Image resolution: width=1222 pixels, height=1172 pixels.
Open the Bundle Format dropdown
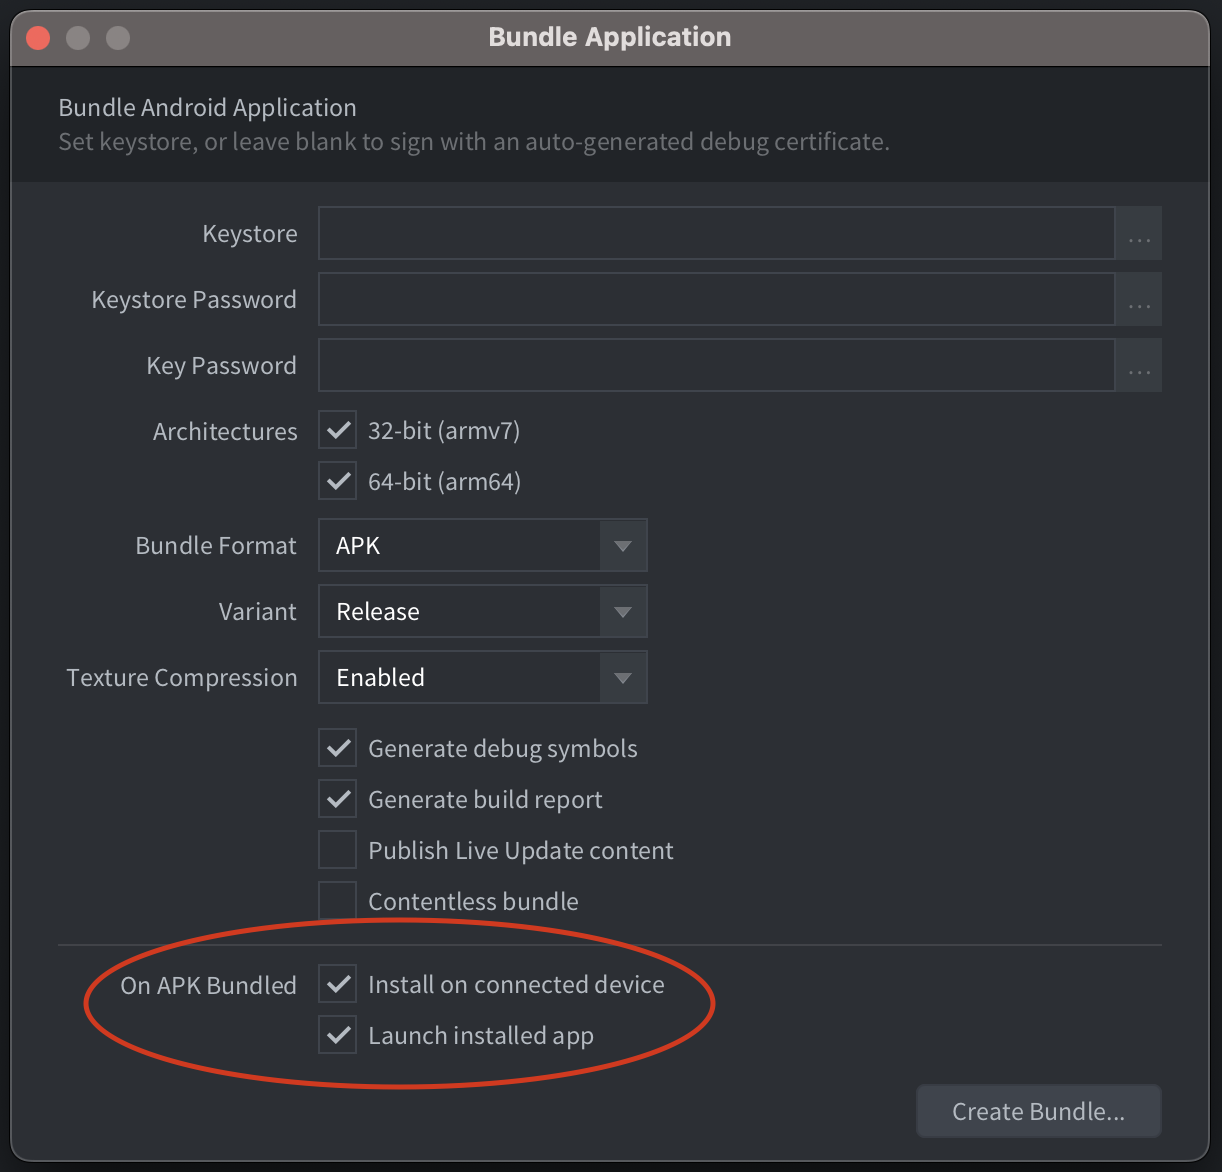click(x=622, y=545)
